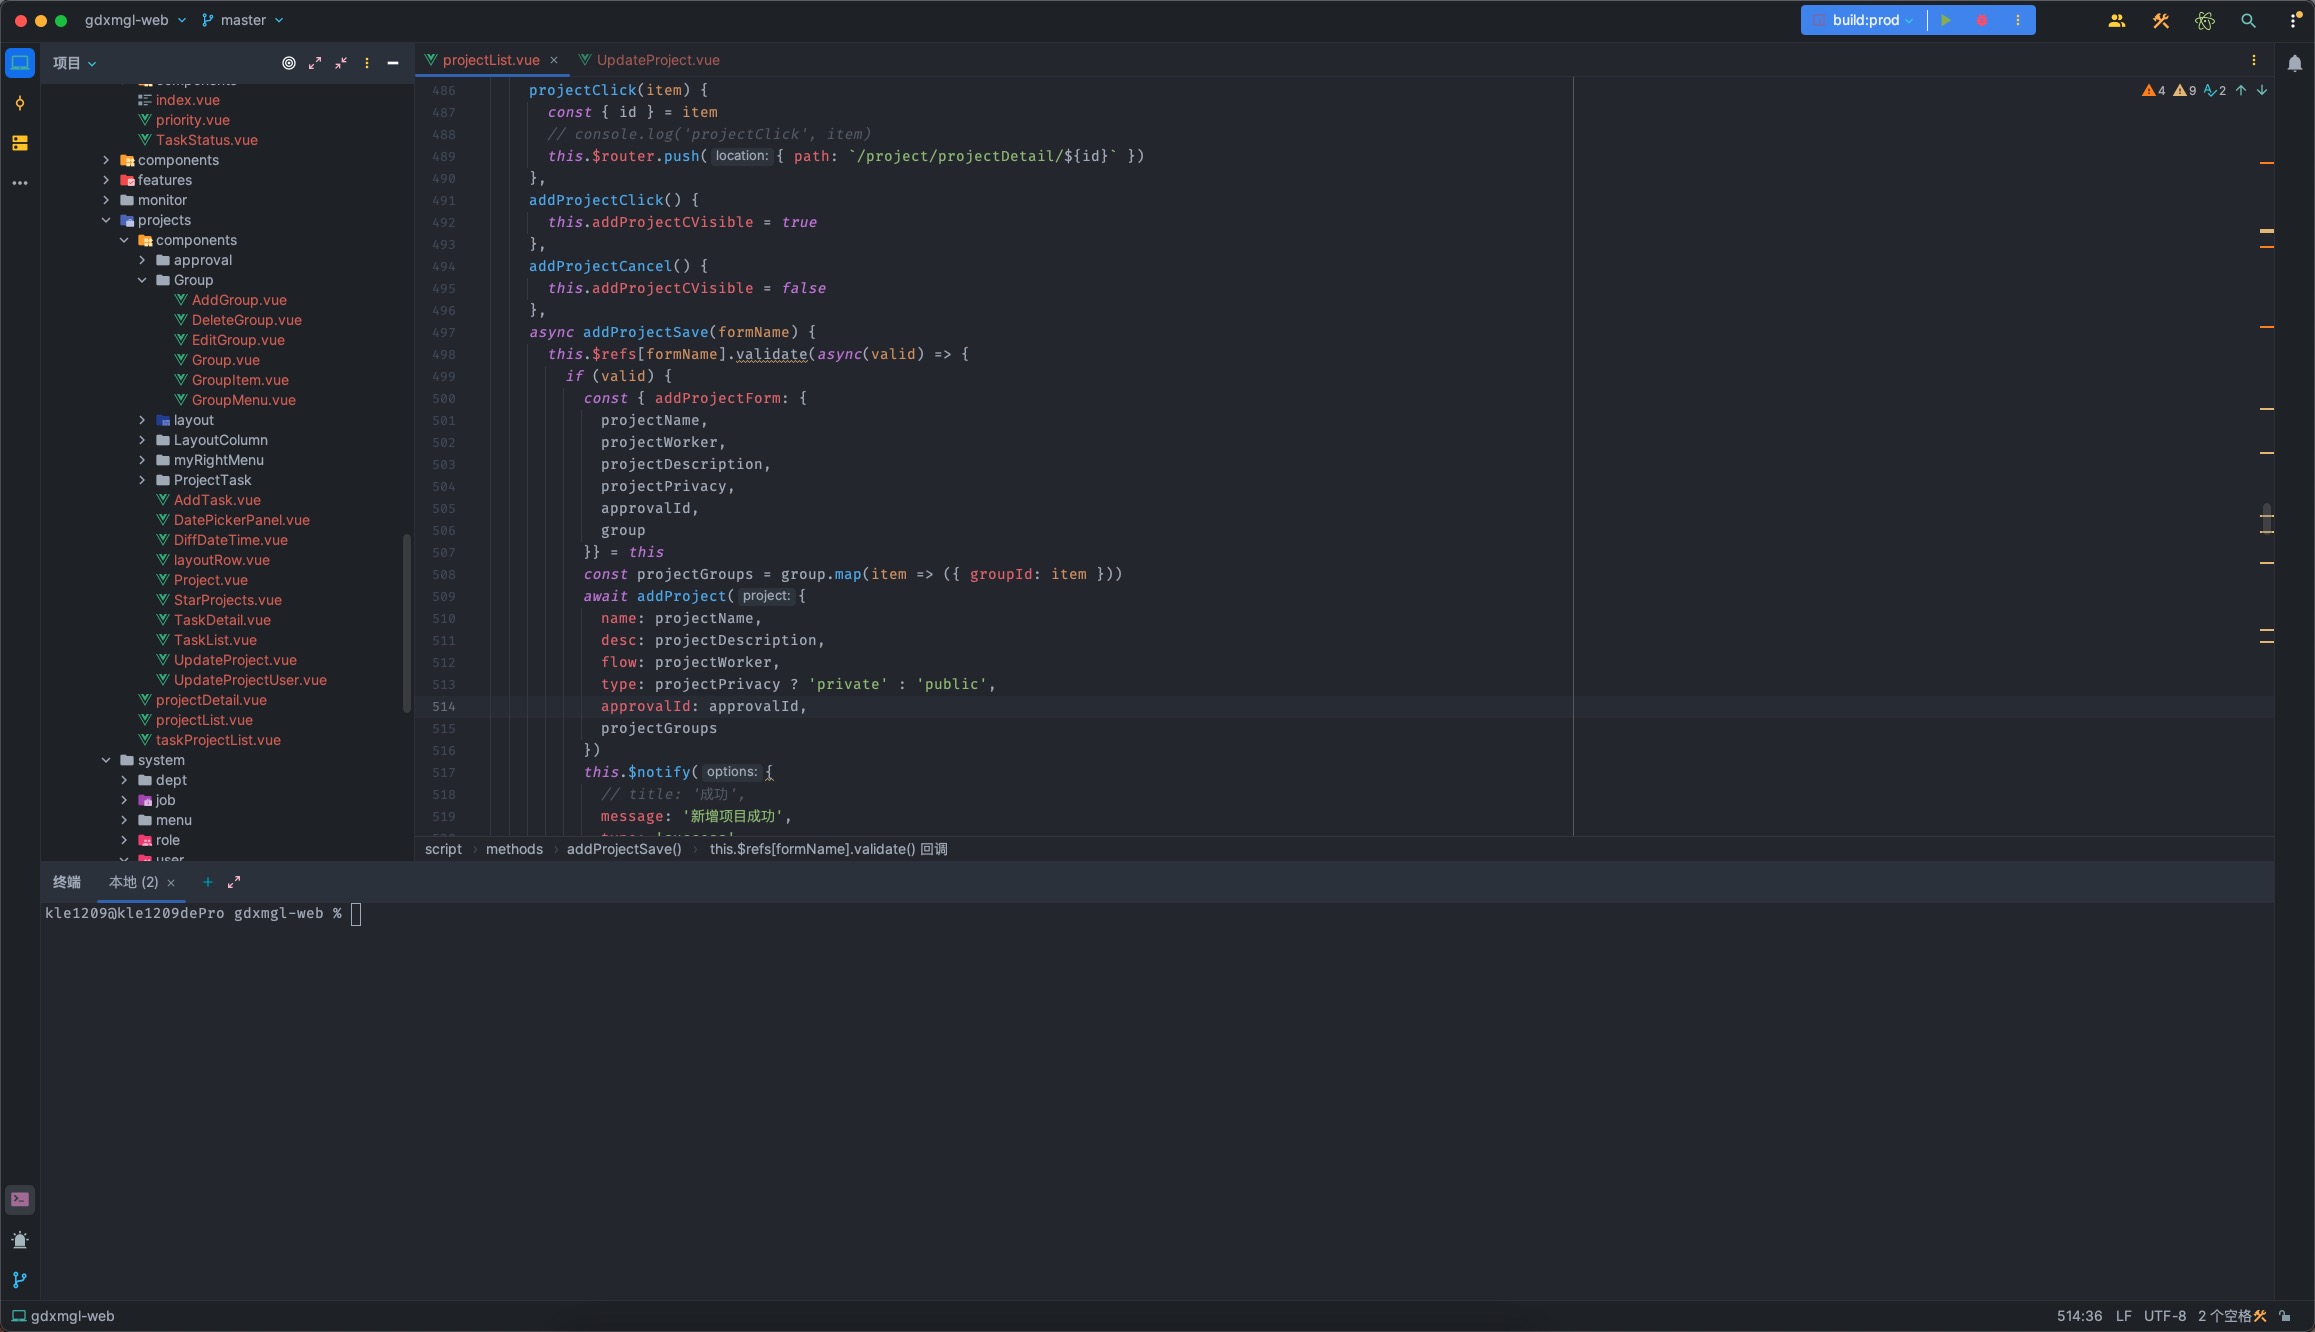The height and width of the screenshot is (1332, 2315).
Task: Run the build:prod configuration
Action: 1946,20
